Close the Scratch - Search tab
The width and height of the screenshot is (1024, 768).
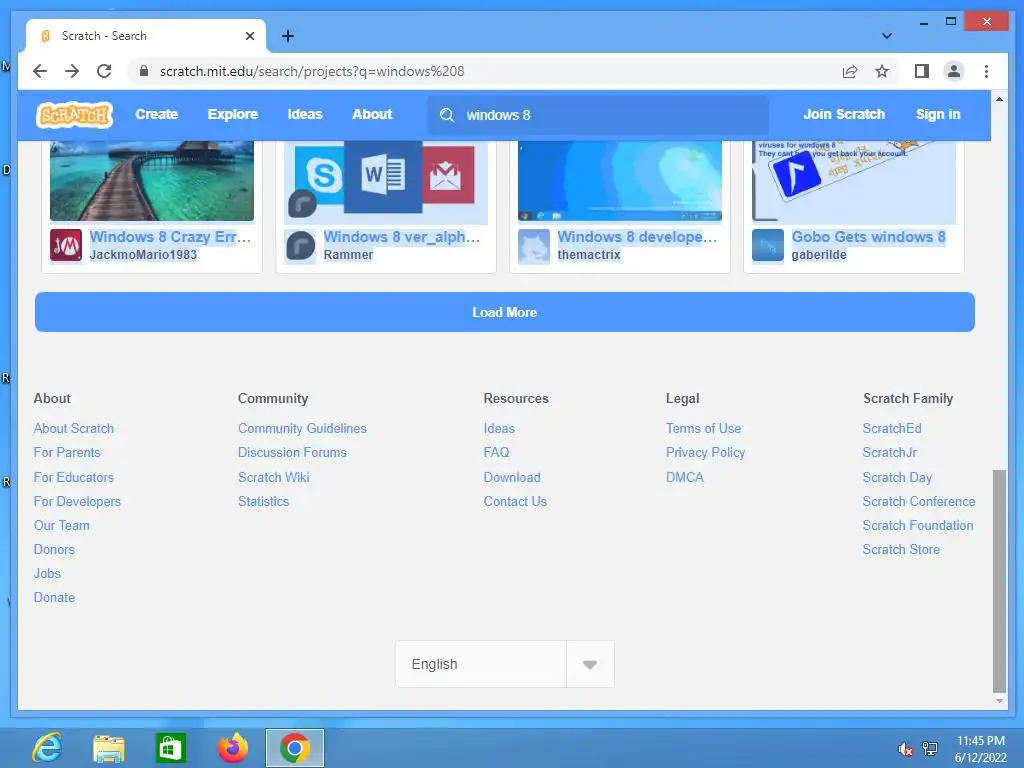(x=249, y=36)
